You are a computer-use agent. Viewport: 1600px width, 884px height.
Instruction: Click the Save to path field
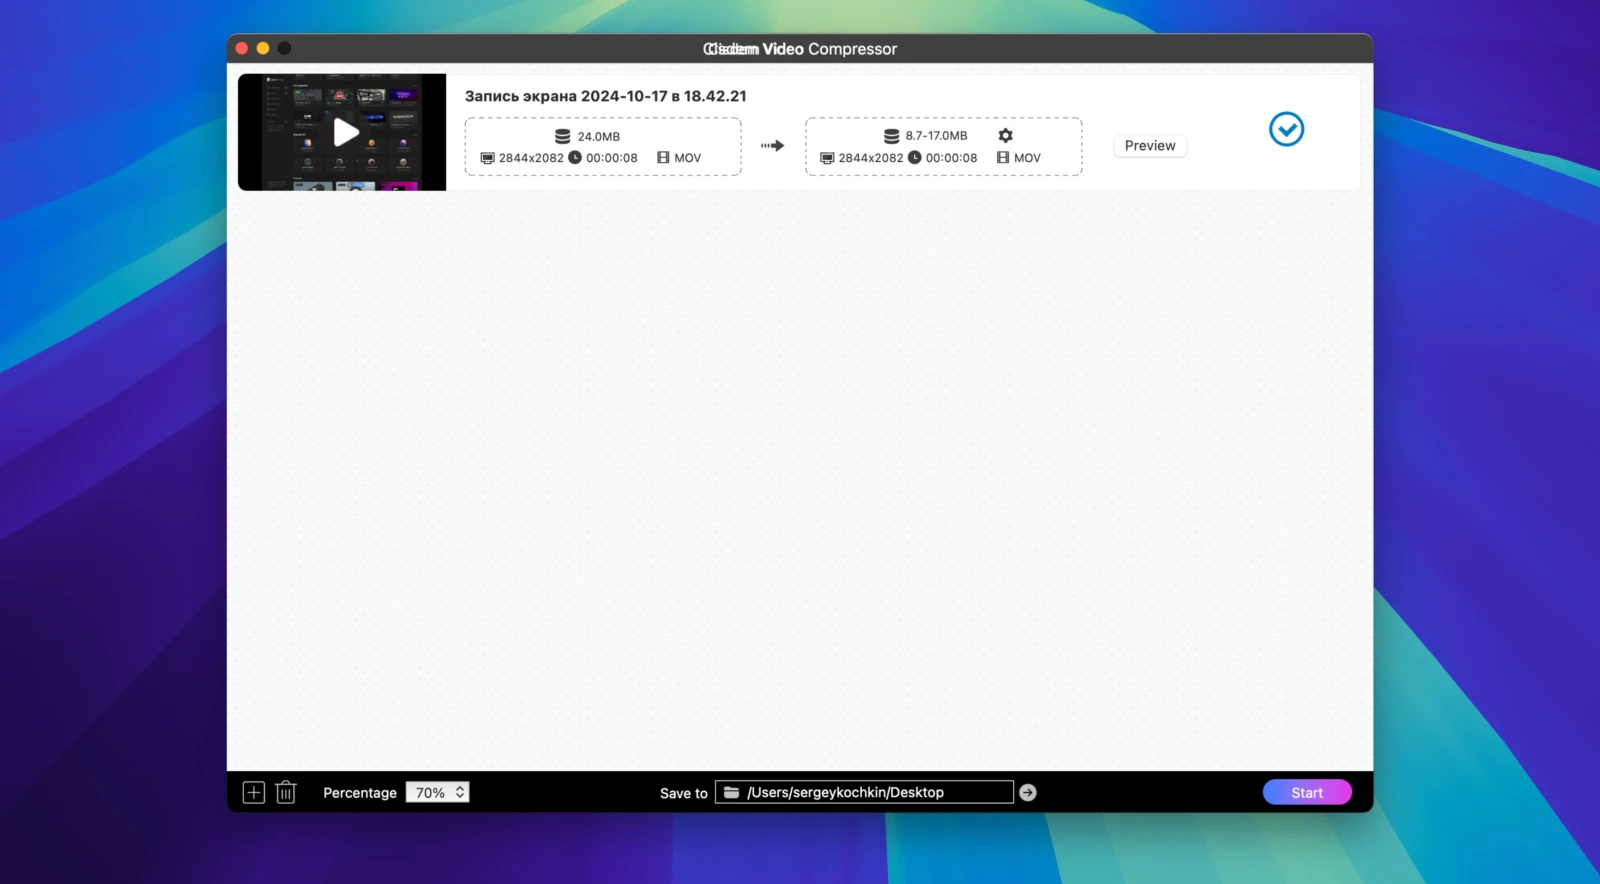870,793
